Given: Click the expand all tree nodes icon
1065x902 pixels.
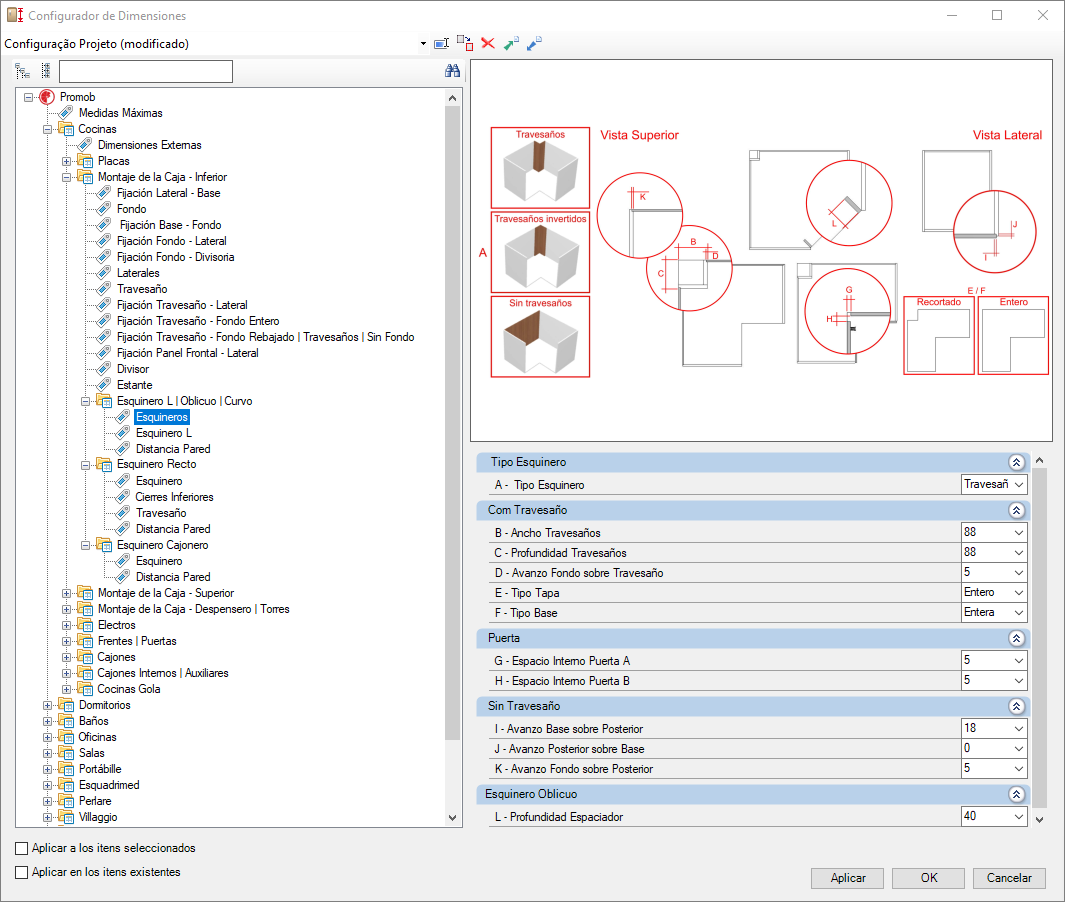Looking at the screenshot, I should coord(22,71).
